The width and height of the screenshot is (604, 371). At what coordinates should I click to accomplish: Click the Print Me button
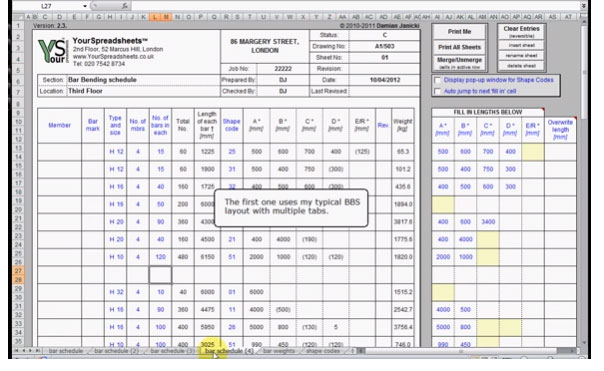[459, 32]
